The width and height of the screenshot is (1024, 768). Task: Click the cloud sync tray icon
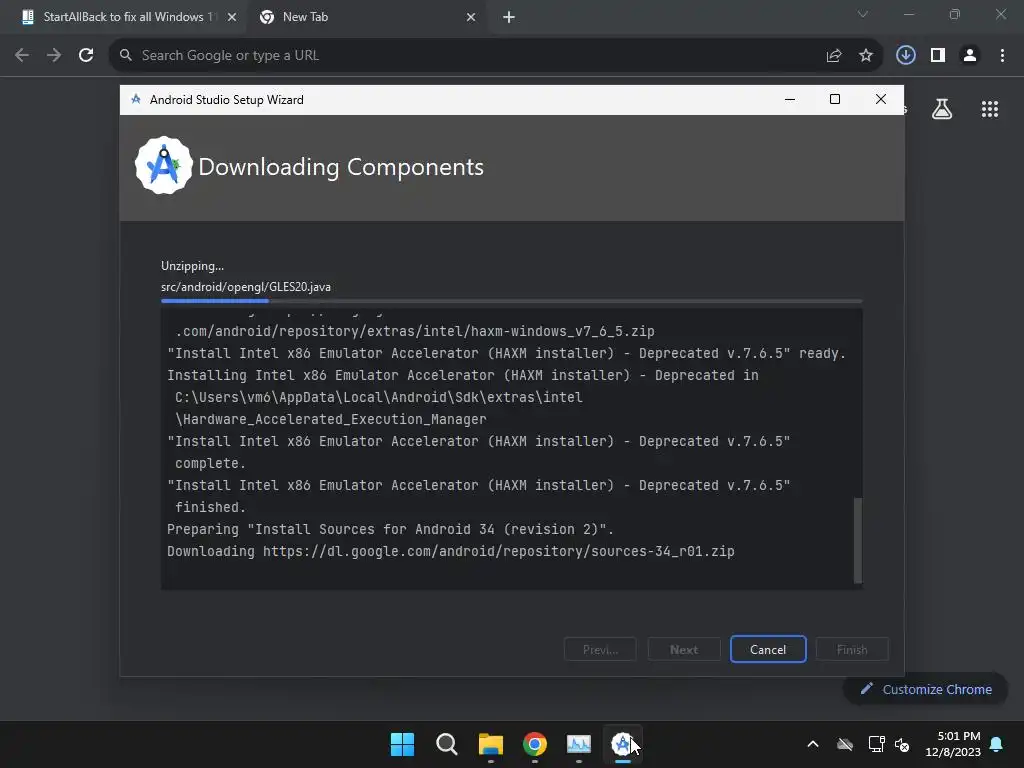[x=845, y=744]
